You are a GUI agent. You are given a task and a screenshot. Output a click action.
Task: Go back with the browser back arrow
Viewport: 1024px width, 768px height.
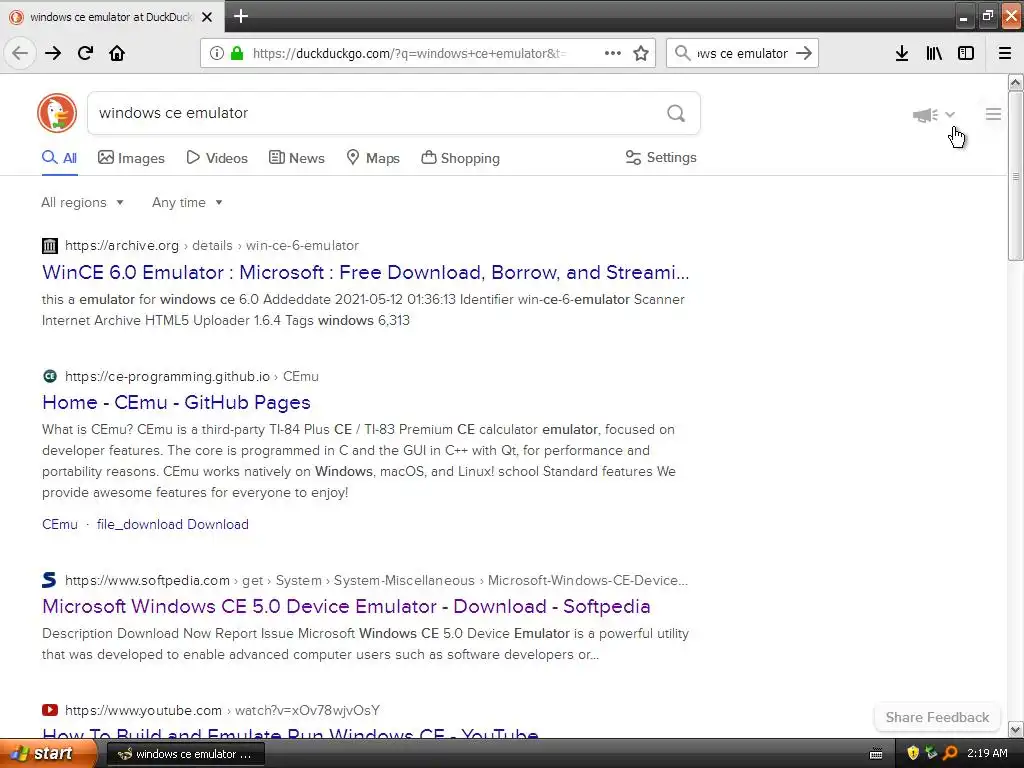coord(20,53)
